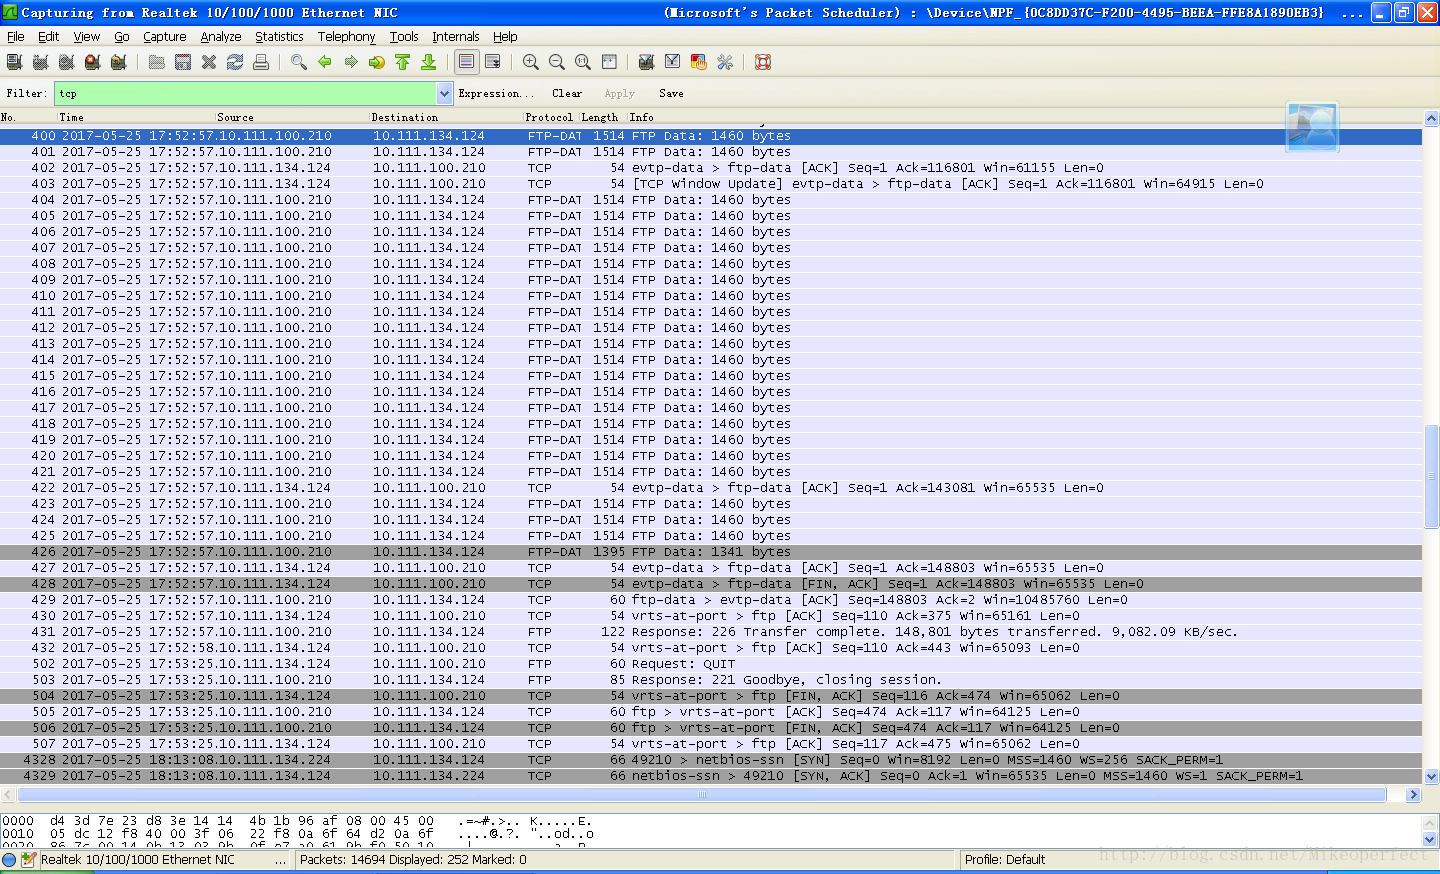1440x874 pixels.
Task: Reload this capture file
Action: click(x=235, y=62)
